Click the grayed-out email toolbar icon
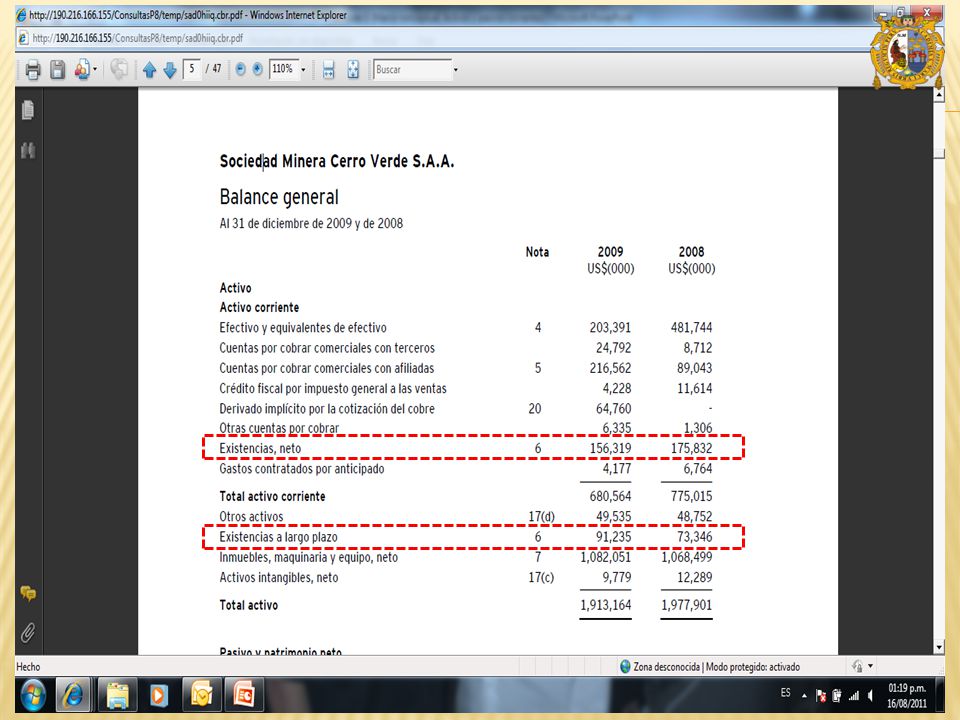The width and height of the screenshot is (960, 720). (119, 69)
